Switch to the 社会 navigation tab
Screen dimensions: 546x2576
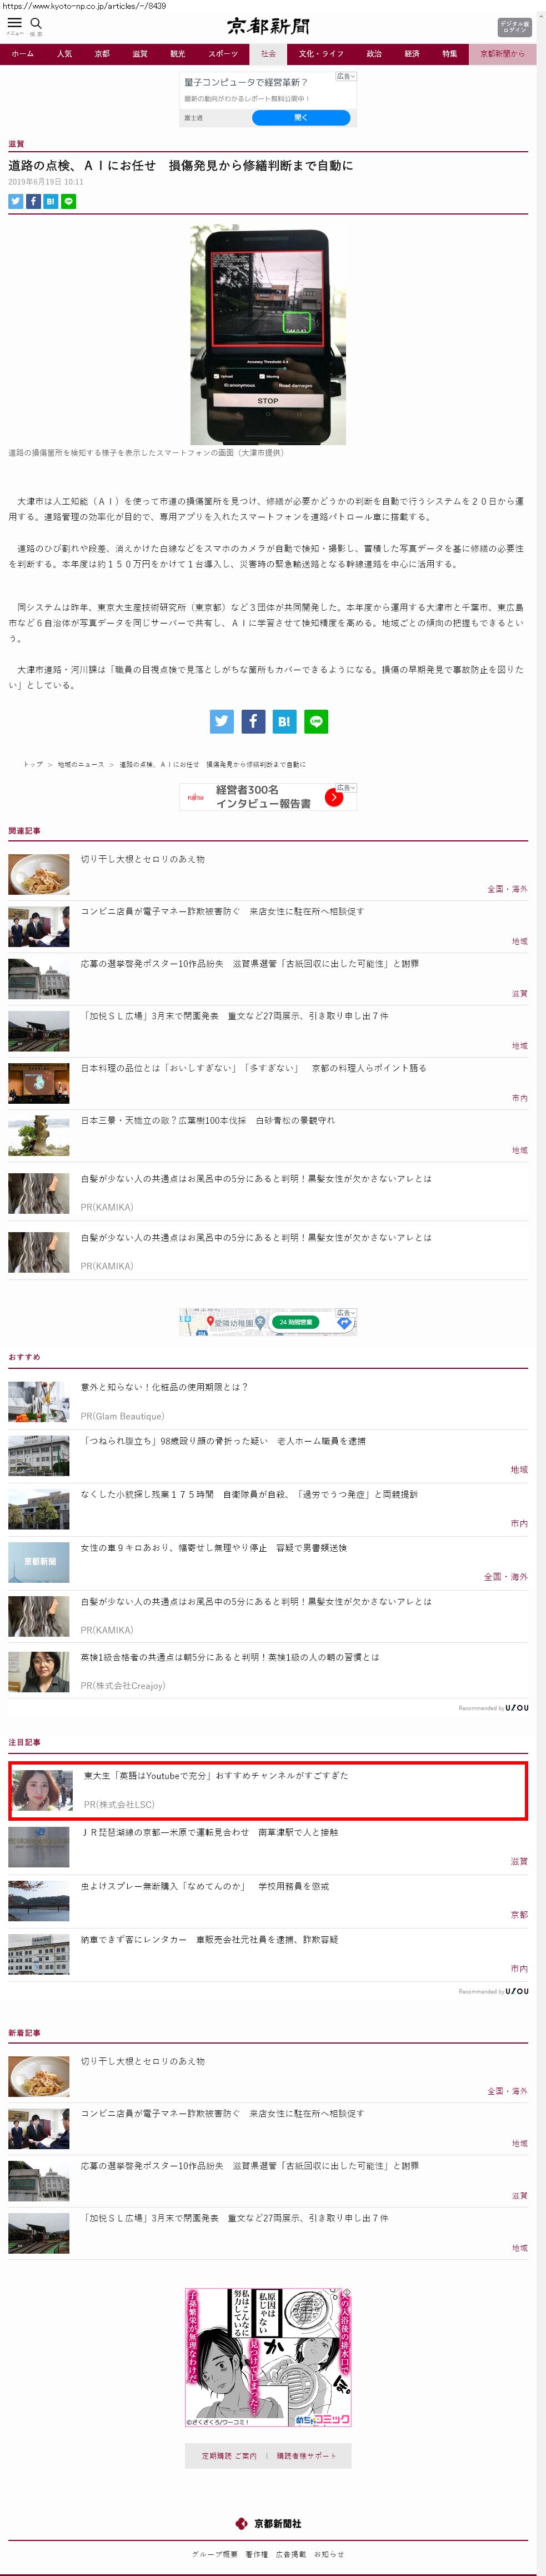[x=268, y=54]
